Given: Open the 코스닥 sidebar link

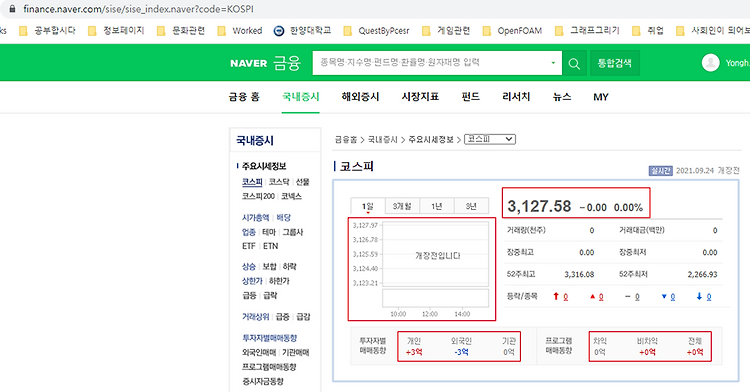Looking at the screenshot, I should 279,182.
